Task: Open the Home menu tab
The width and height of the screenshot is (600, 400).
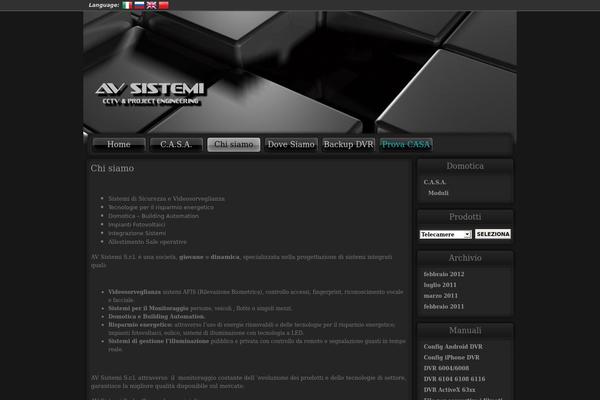Action: point(119,145)
